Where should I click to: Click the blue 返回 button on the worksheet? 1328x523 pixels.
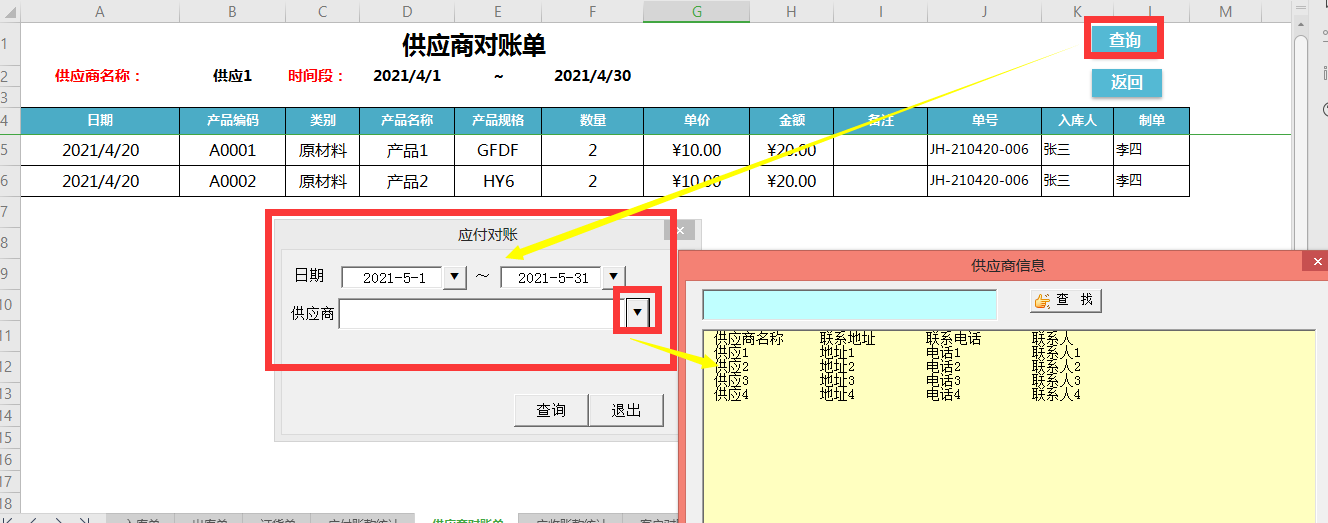point(1127,83)
